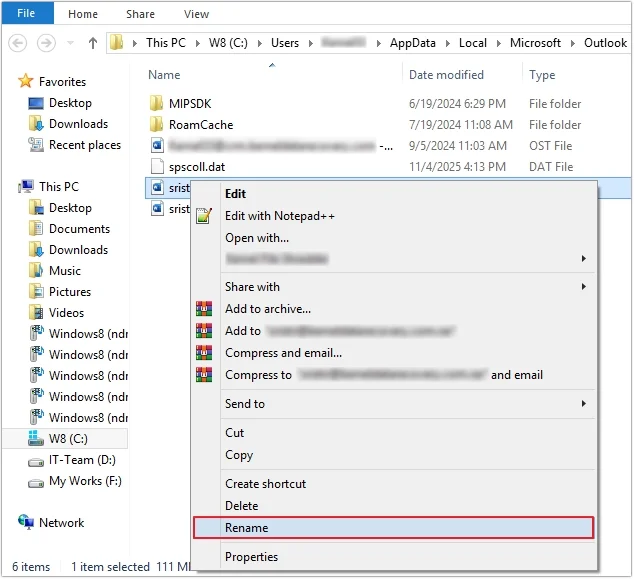Click the Back navigation arrow

pos(18,43)
